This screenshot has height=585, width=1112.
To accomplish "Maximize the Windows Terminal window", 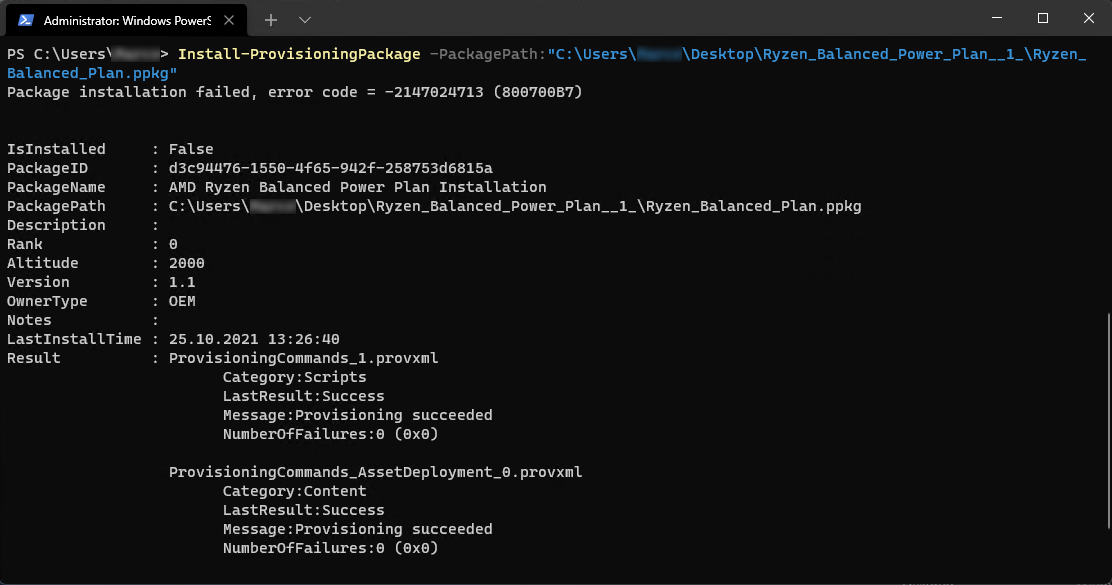I will tap(1041, 18).
